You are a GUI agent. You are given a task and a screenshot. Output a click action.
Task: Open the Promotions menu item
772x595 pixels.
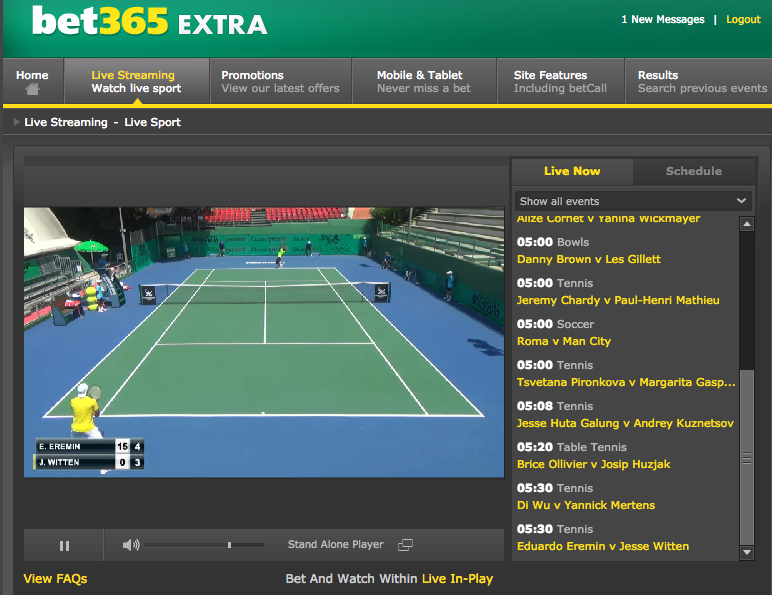coord(281,82)
